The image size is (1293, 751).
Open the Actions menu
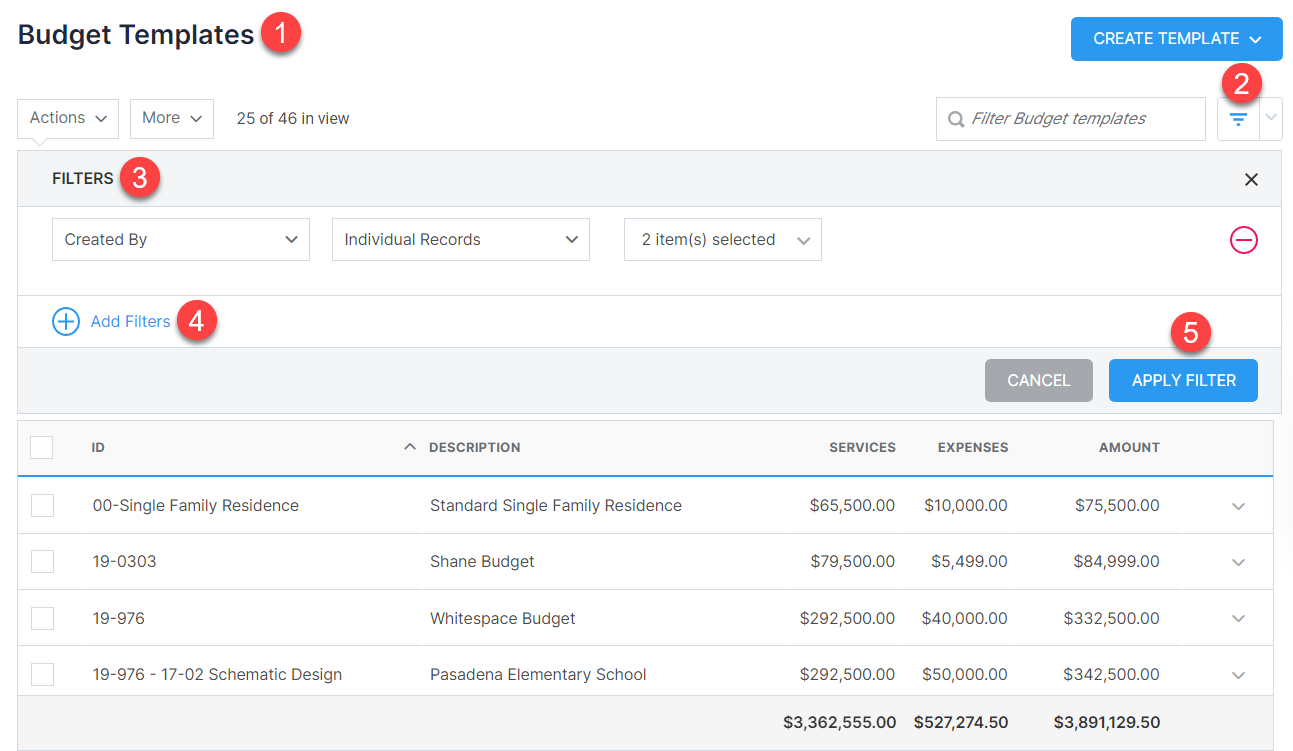pyautogui.click(x=67, y=118)
